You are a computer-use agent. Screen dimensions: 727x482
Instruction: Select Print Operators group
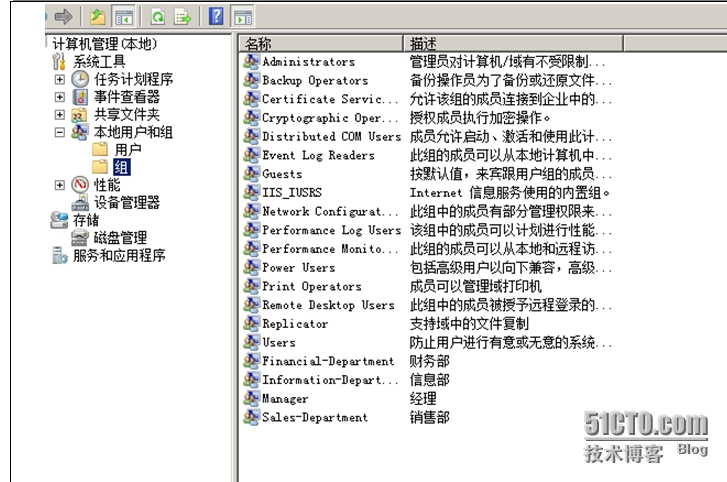[x=312, y=286]
